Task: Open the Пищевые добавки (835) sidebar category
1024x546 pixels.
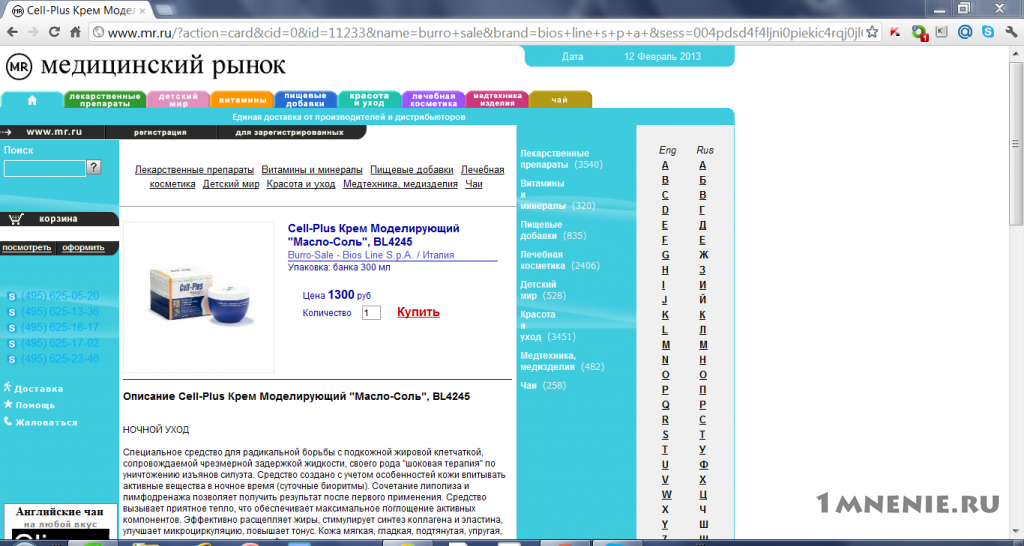Action: tap(553, 231)
